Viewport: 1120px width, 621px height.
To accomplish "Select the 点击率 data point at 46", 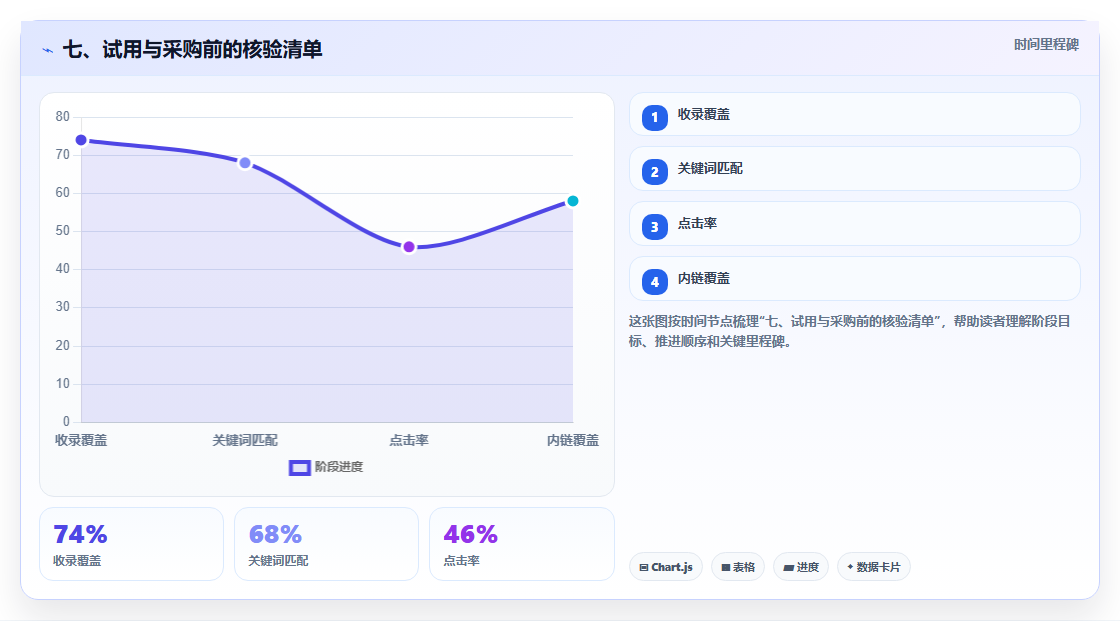I will (x=409, y=247).
